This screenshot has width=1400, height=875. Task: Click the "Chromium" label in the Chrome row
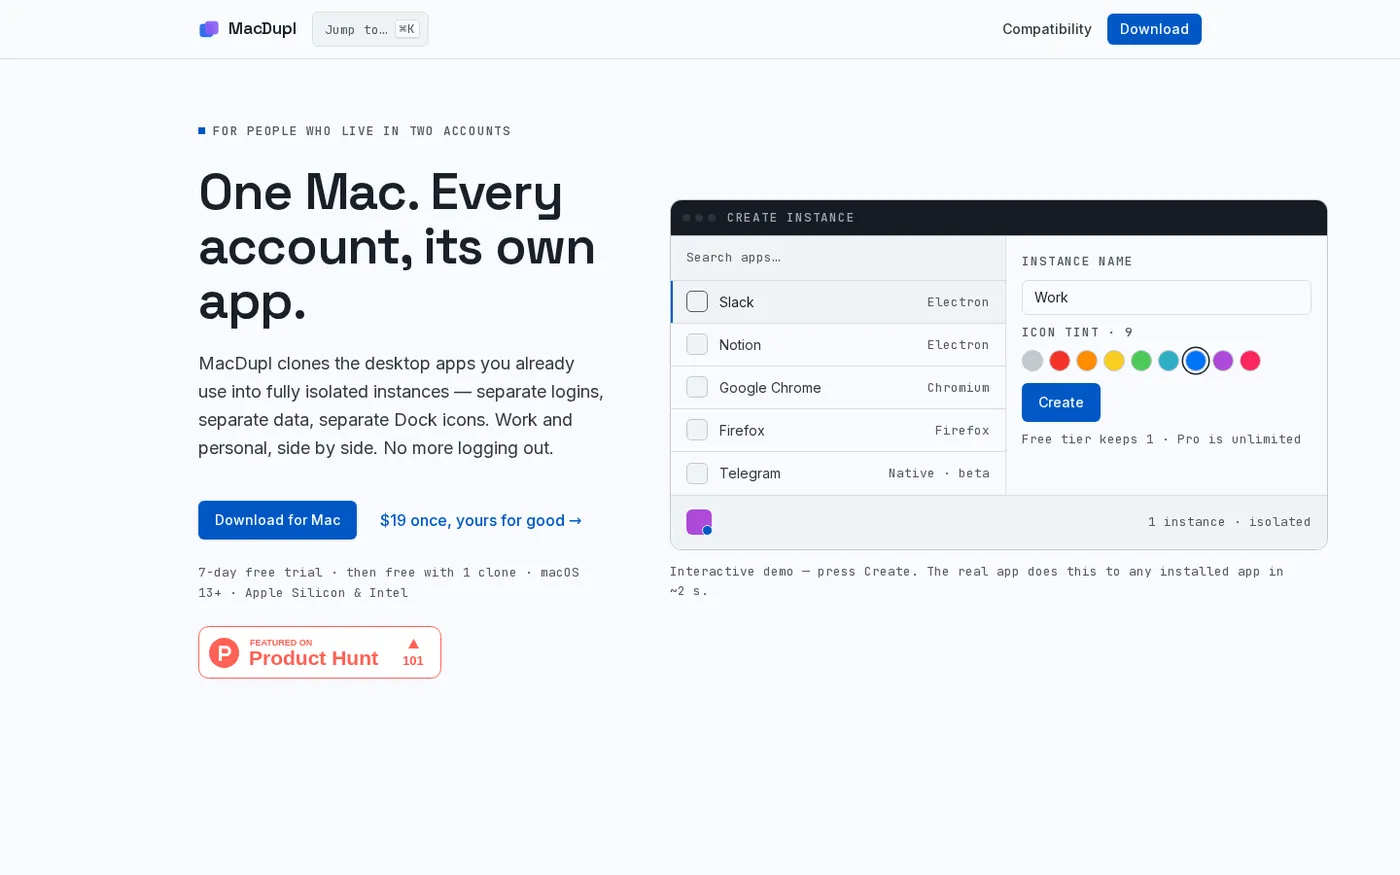[x=958, y=388]
